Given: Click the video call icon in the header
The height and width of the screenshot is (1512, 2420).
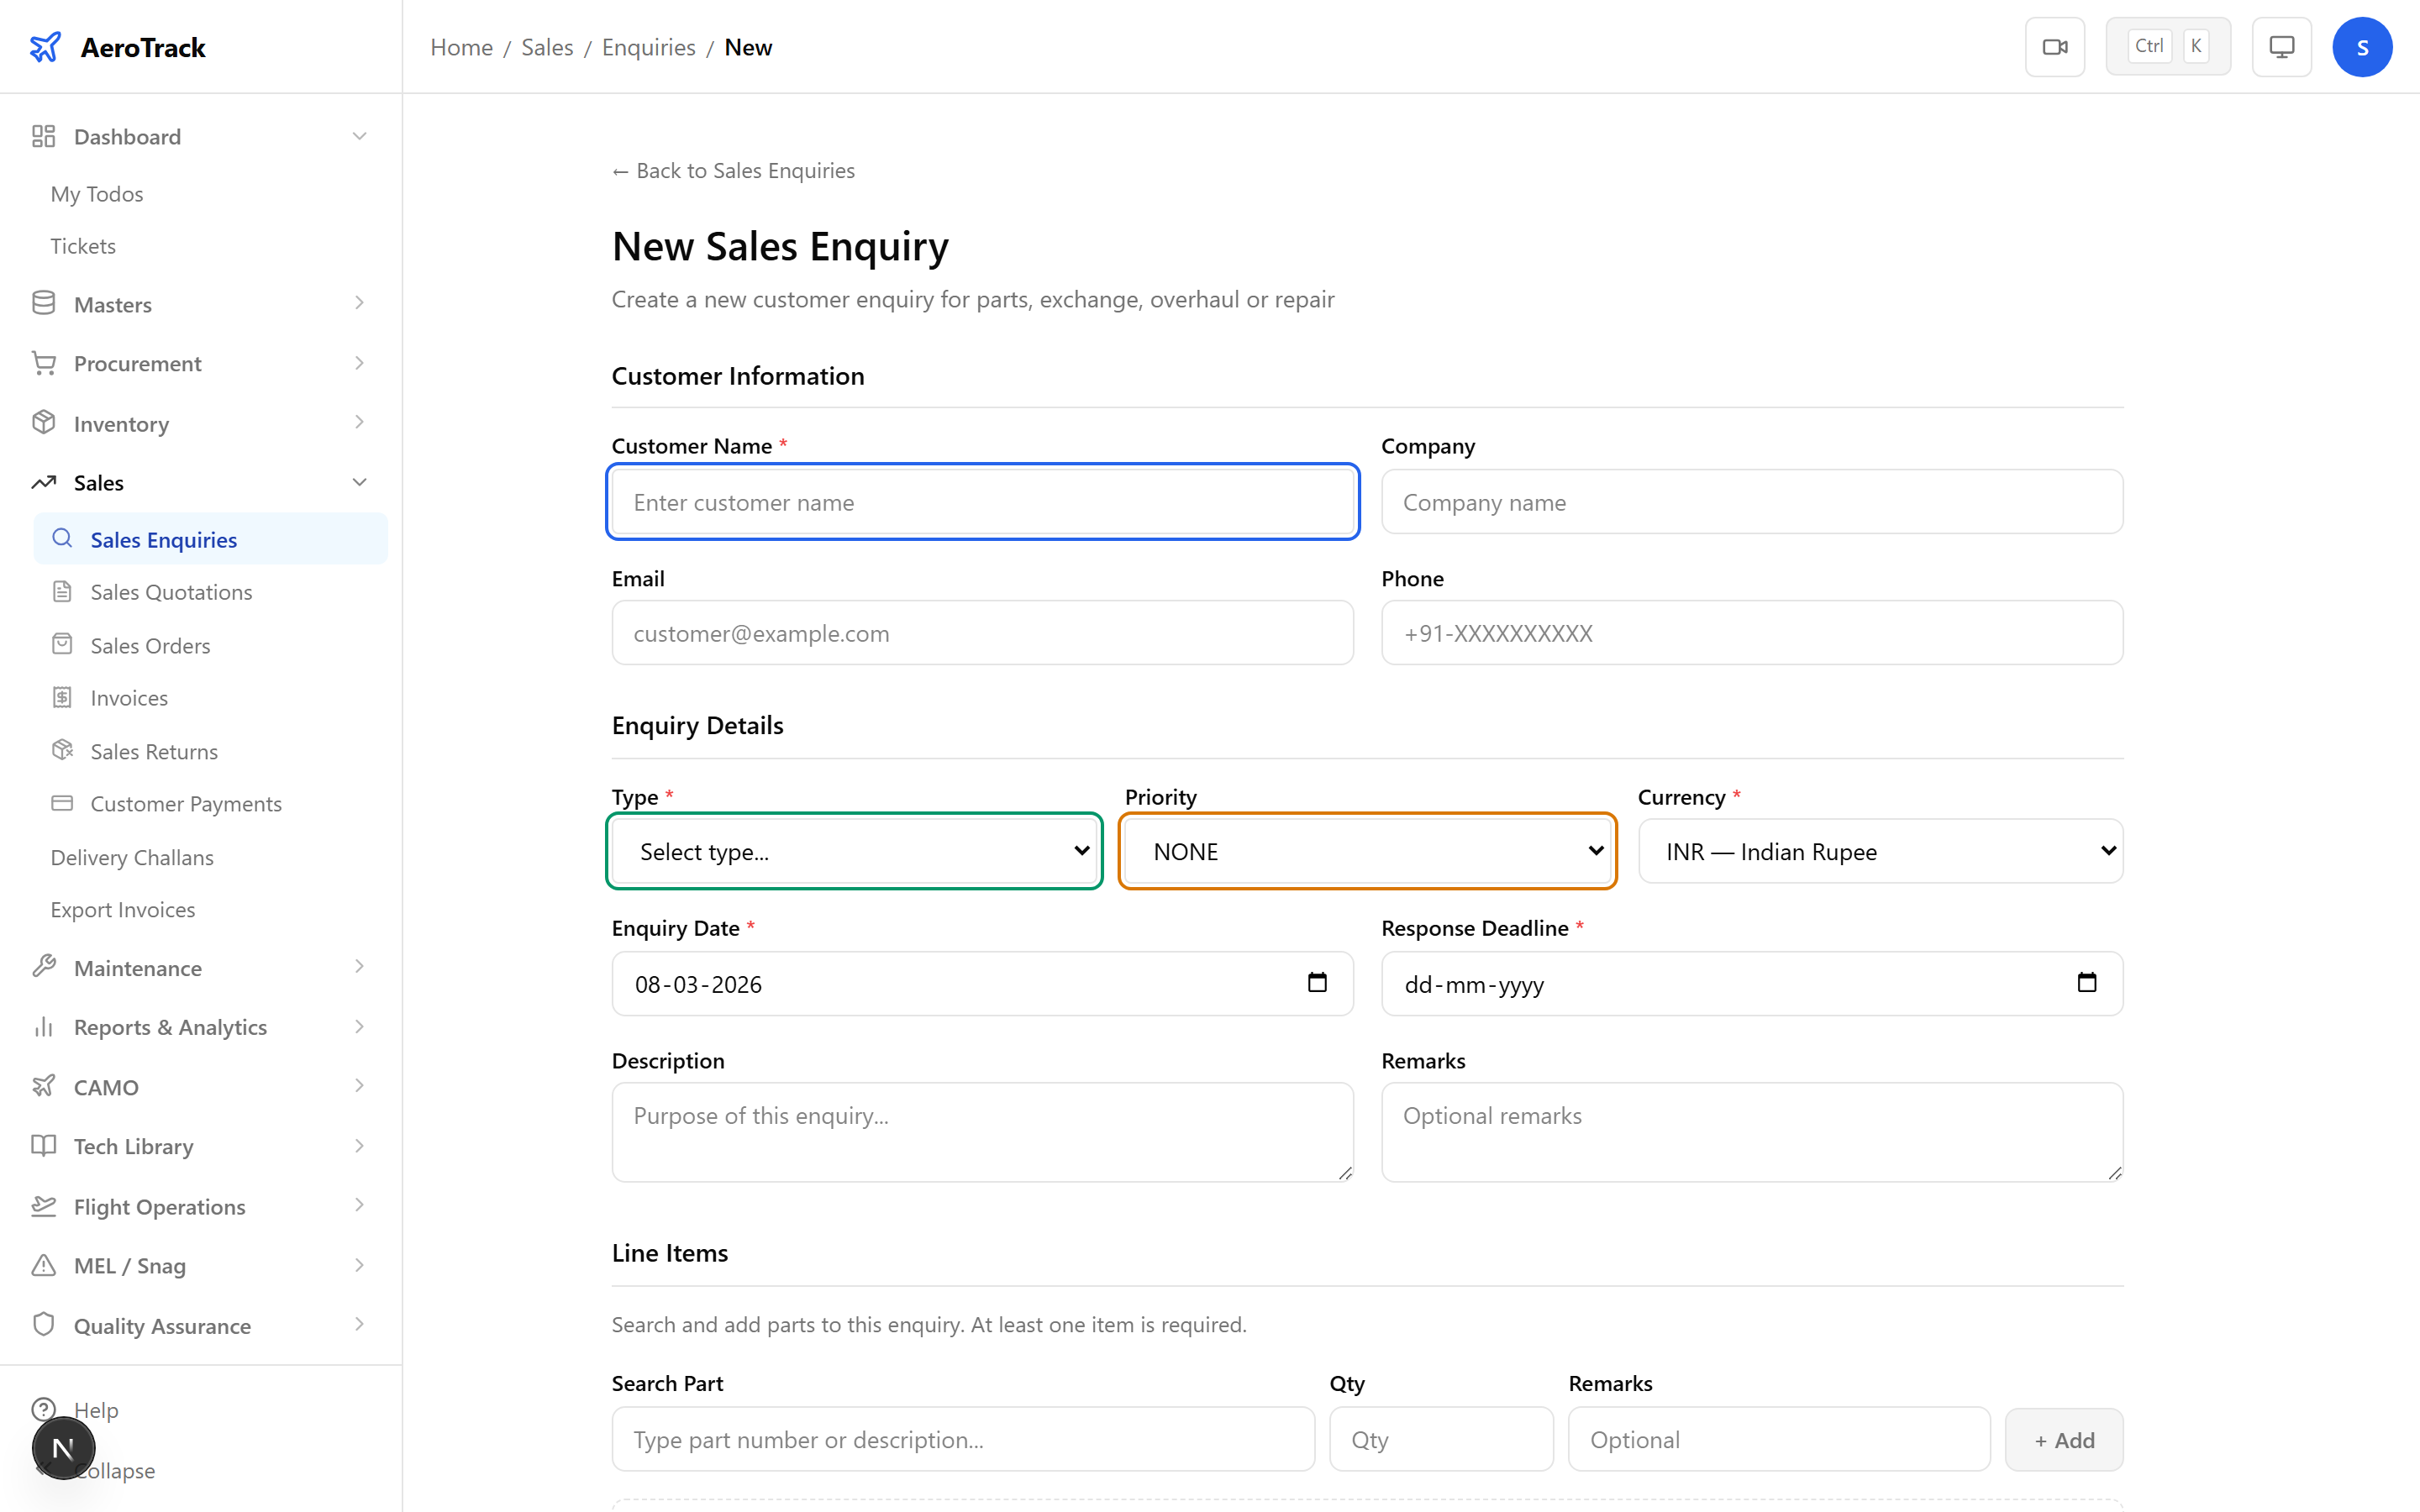Looking at the screenshot, I should pos(2055,46).
